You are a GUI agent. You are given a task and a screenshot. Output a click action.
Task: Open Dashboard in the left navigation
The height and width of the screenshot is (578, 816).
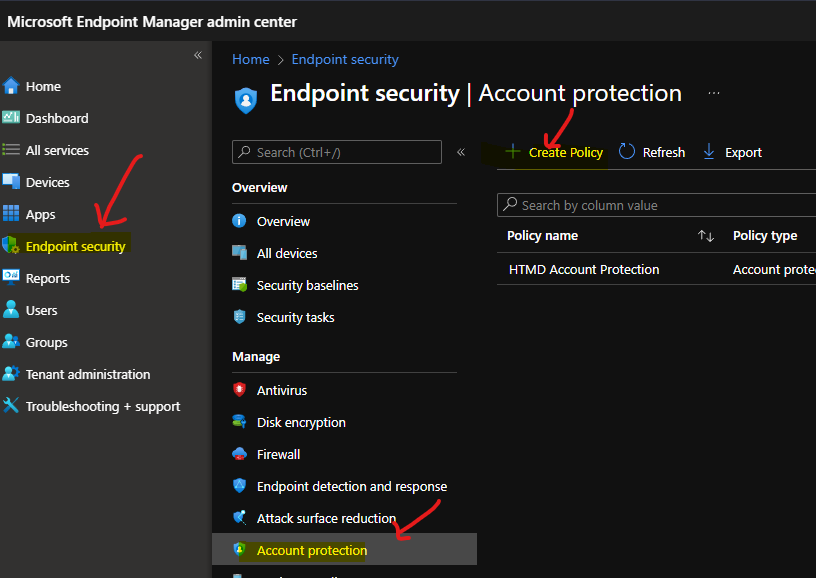click(x=57, y=118)
